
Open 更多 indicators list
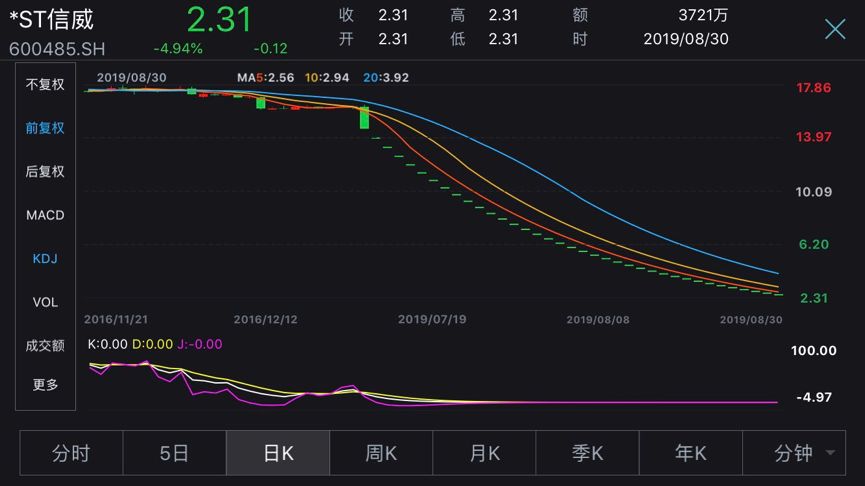(45, 384)
